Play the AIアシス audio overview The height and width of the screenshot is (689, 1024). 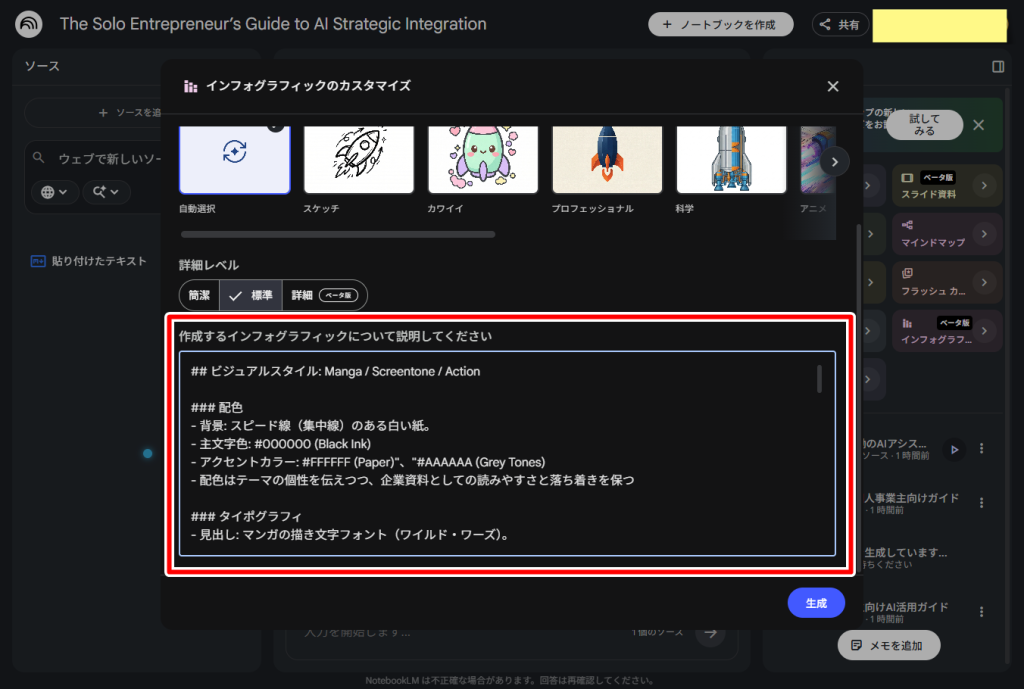click(954, 449)
